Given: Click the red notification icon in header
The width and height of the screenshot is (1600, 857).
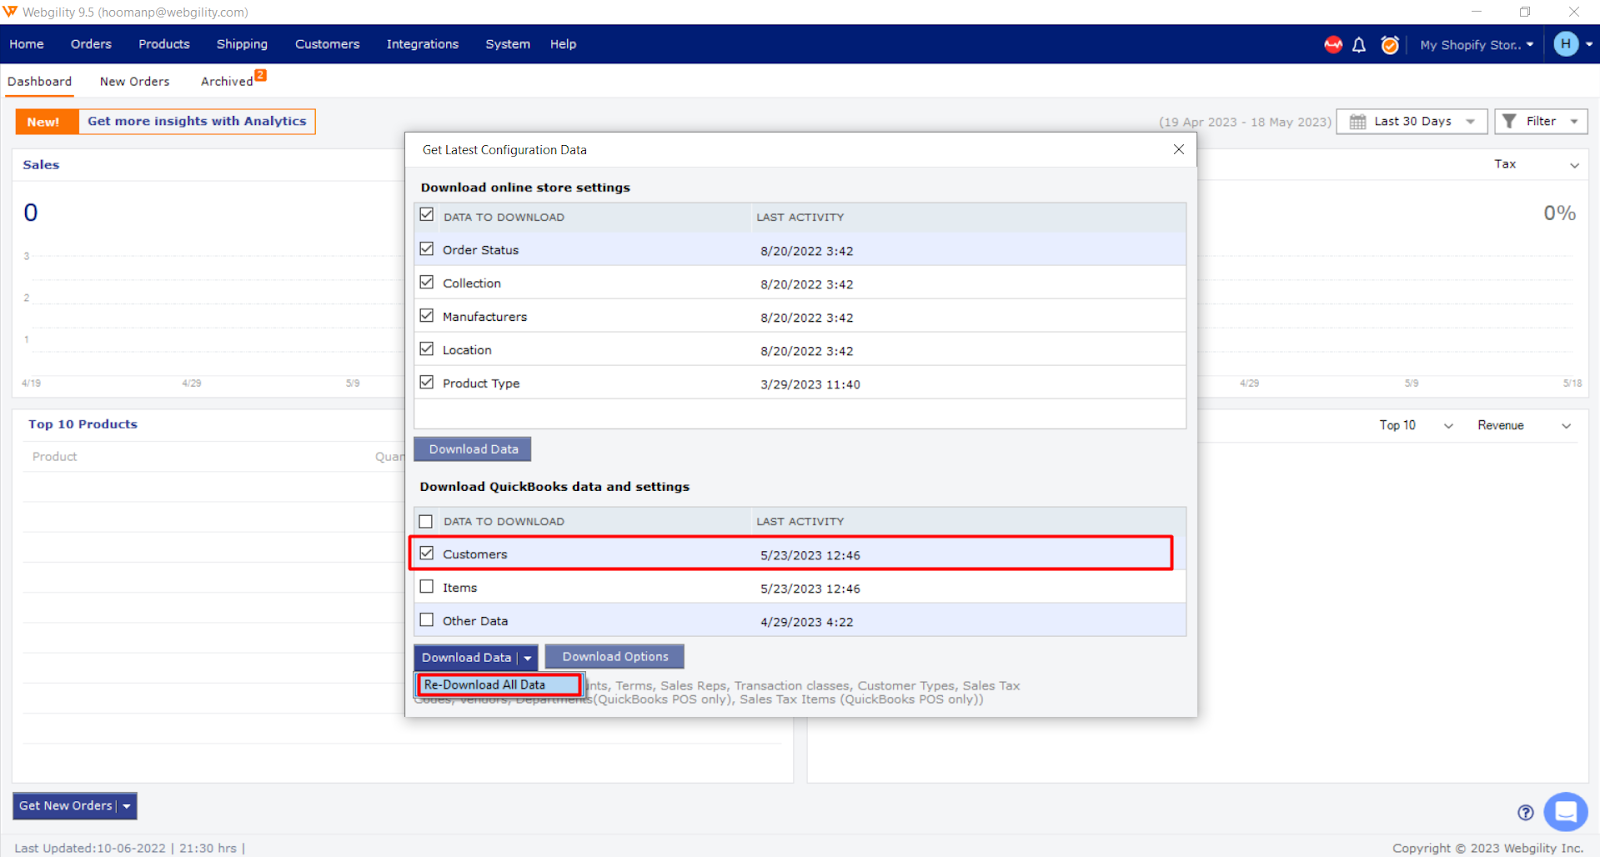Looking at the screenshot, I should tap(1333, 44).
